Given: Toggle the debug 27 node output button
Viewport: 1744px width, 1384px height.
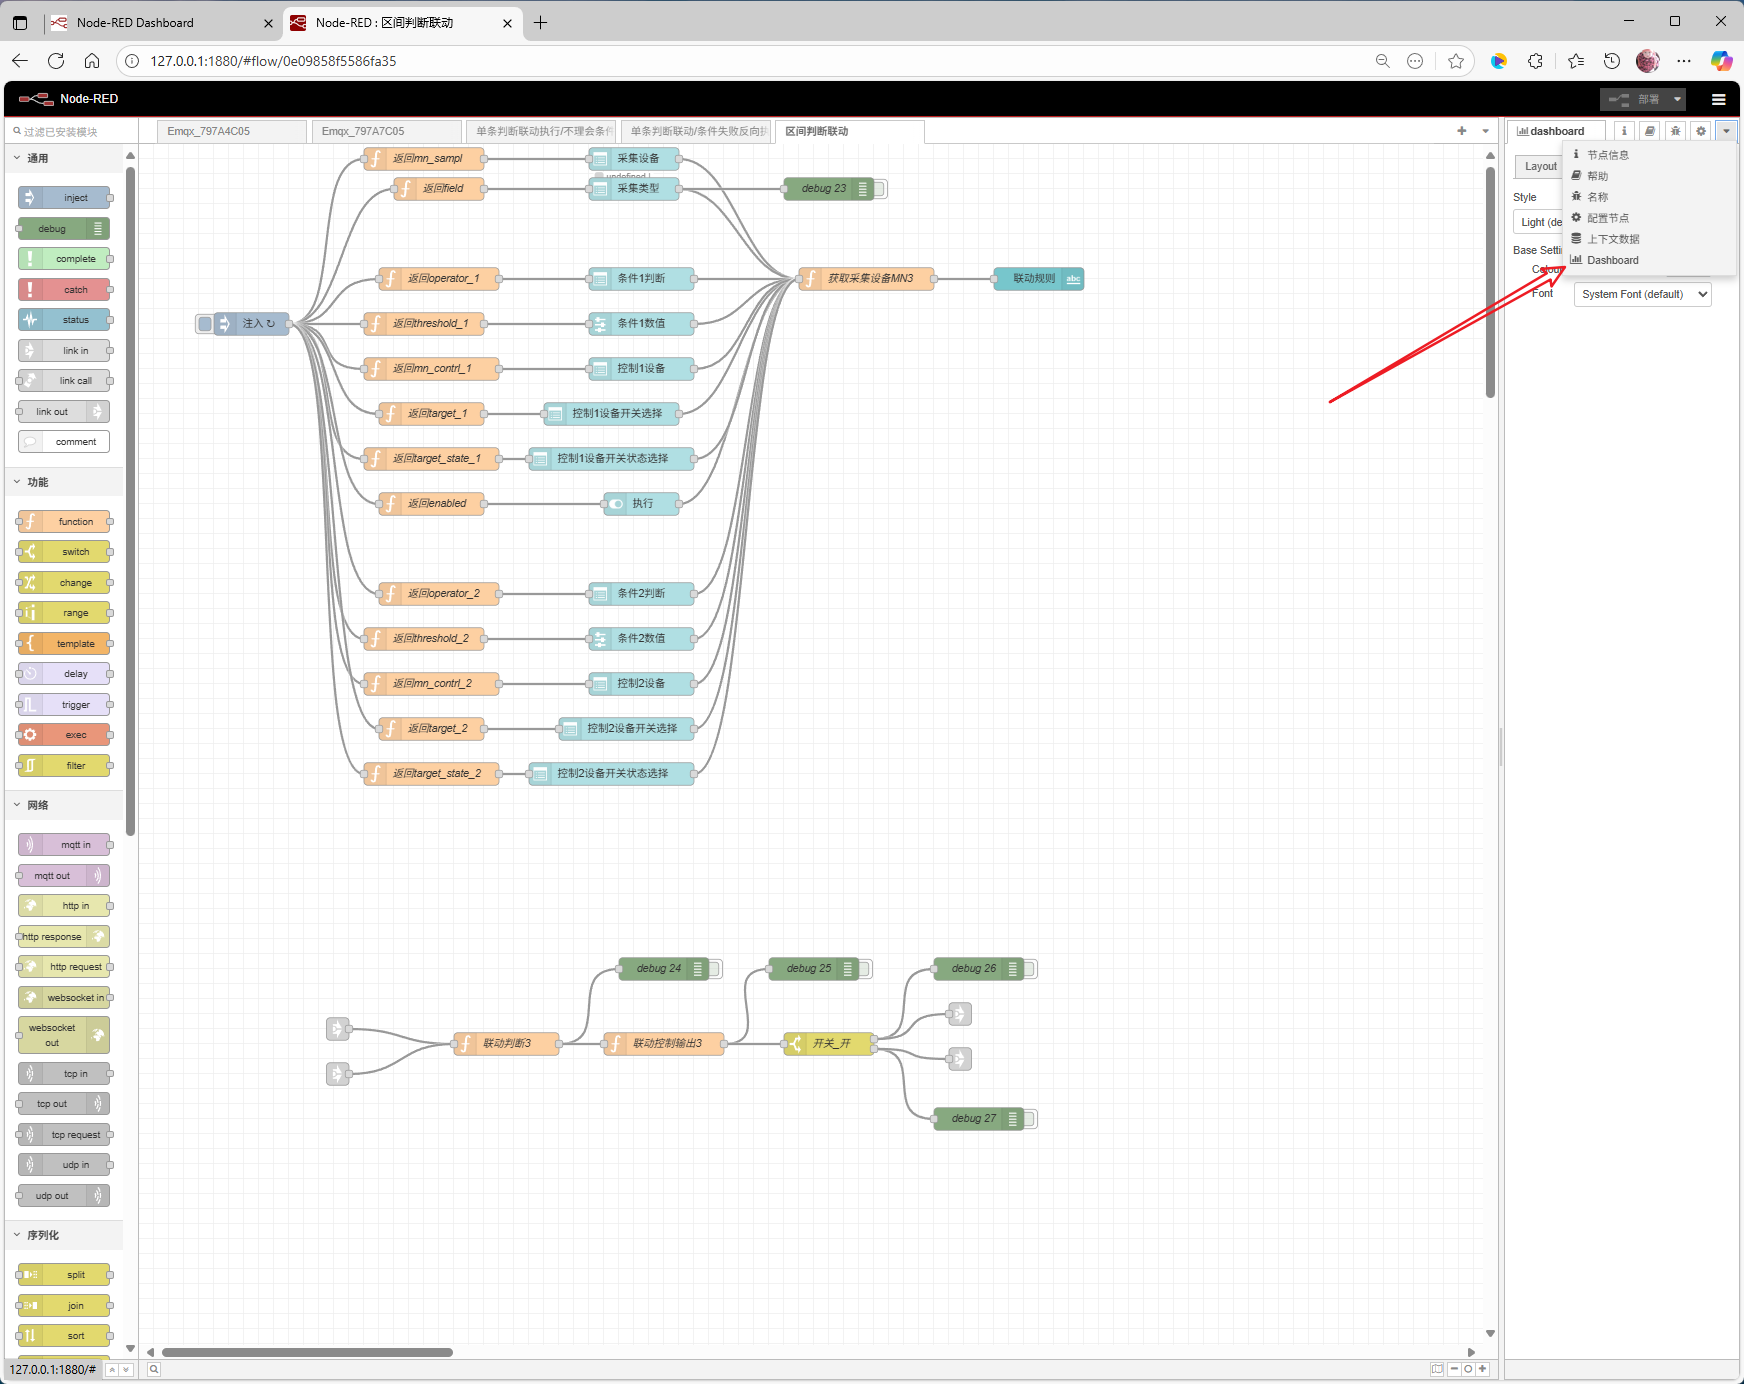Looking at the screenshot, I should click(1030, 1119).
